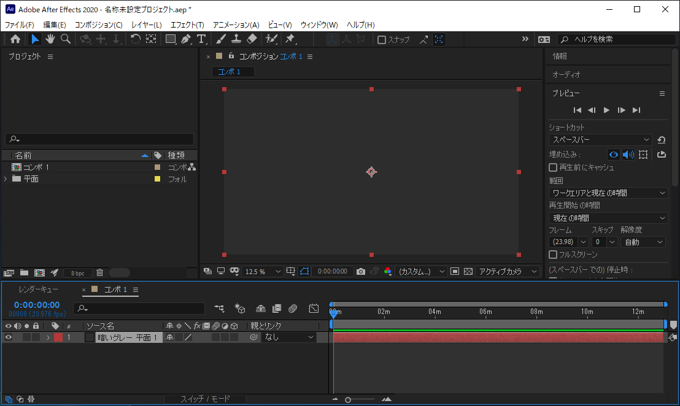Image resolution: width=680 pixels, height=406 pixels.
Task: Open the 現在の時間 play-from dropdown
Action: point(608,218)
